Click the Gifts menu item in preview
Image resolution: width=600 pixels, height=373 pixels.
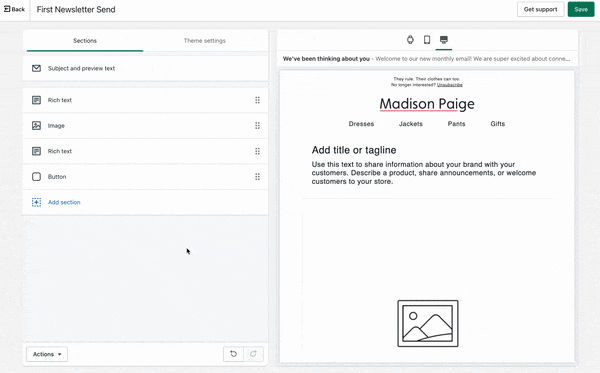[x=497, y=124]
